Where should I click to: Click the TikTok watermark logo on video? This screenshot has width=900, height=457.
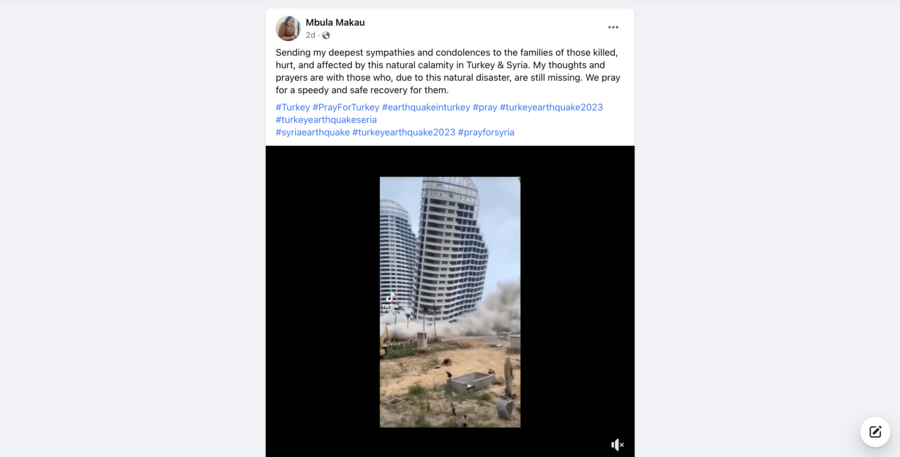click(x=390, y=297)
